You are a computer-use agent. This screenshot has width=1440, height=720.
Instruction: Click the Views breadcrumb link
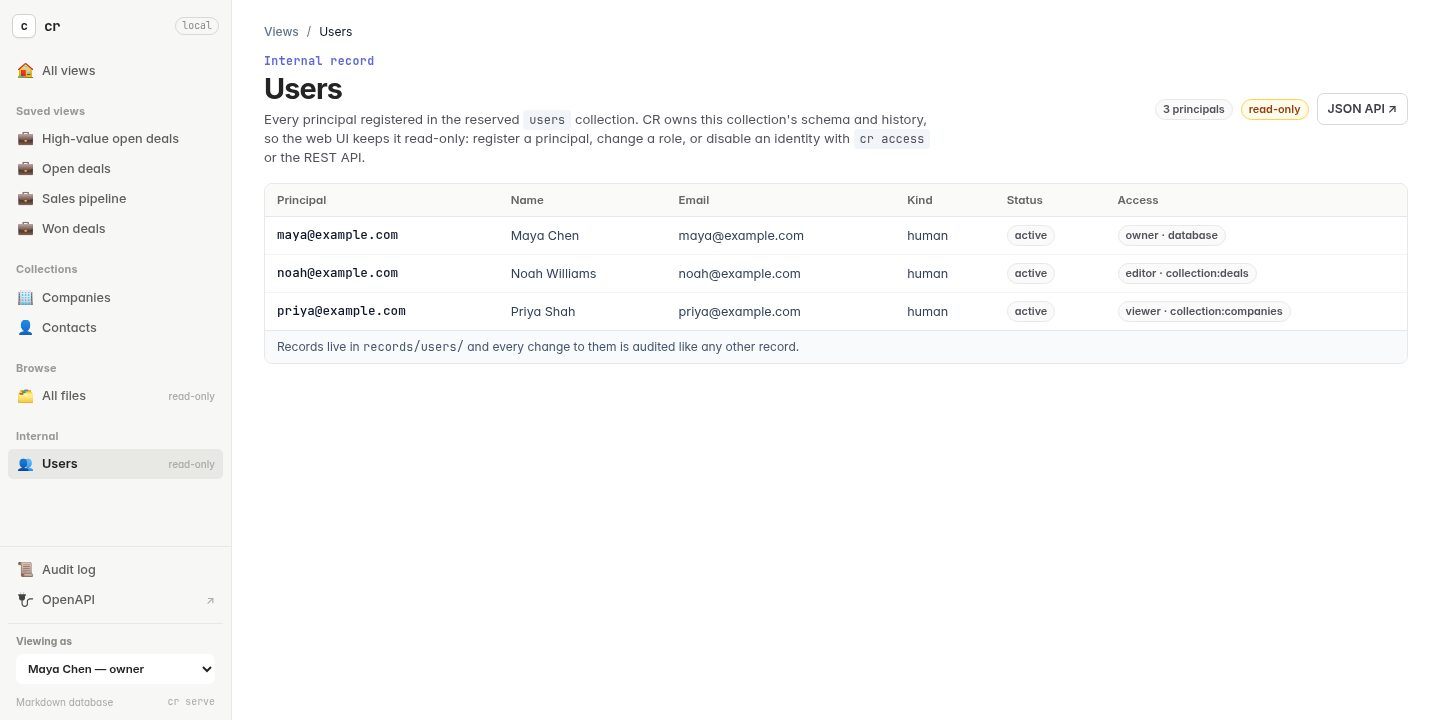[x=281, y=32]
